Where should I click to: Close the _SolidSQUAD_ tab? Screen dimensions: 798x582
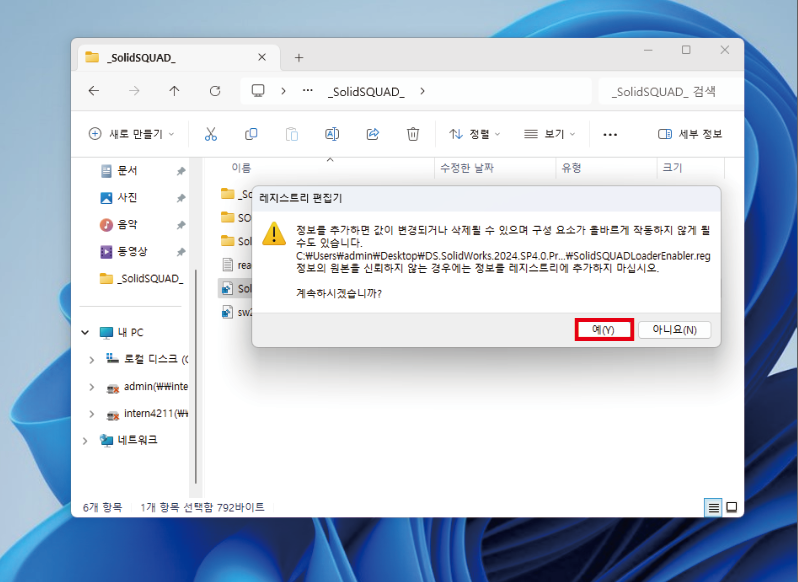point(262,57)
